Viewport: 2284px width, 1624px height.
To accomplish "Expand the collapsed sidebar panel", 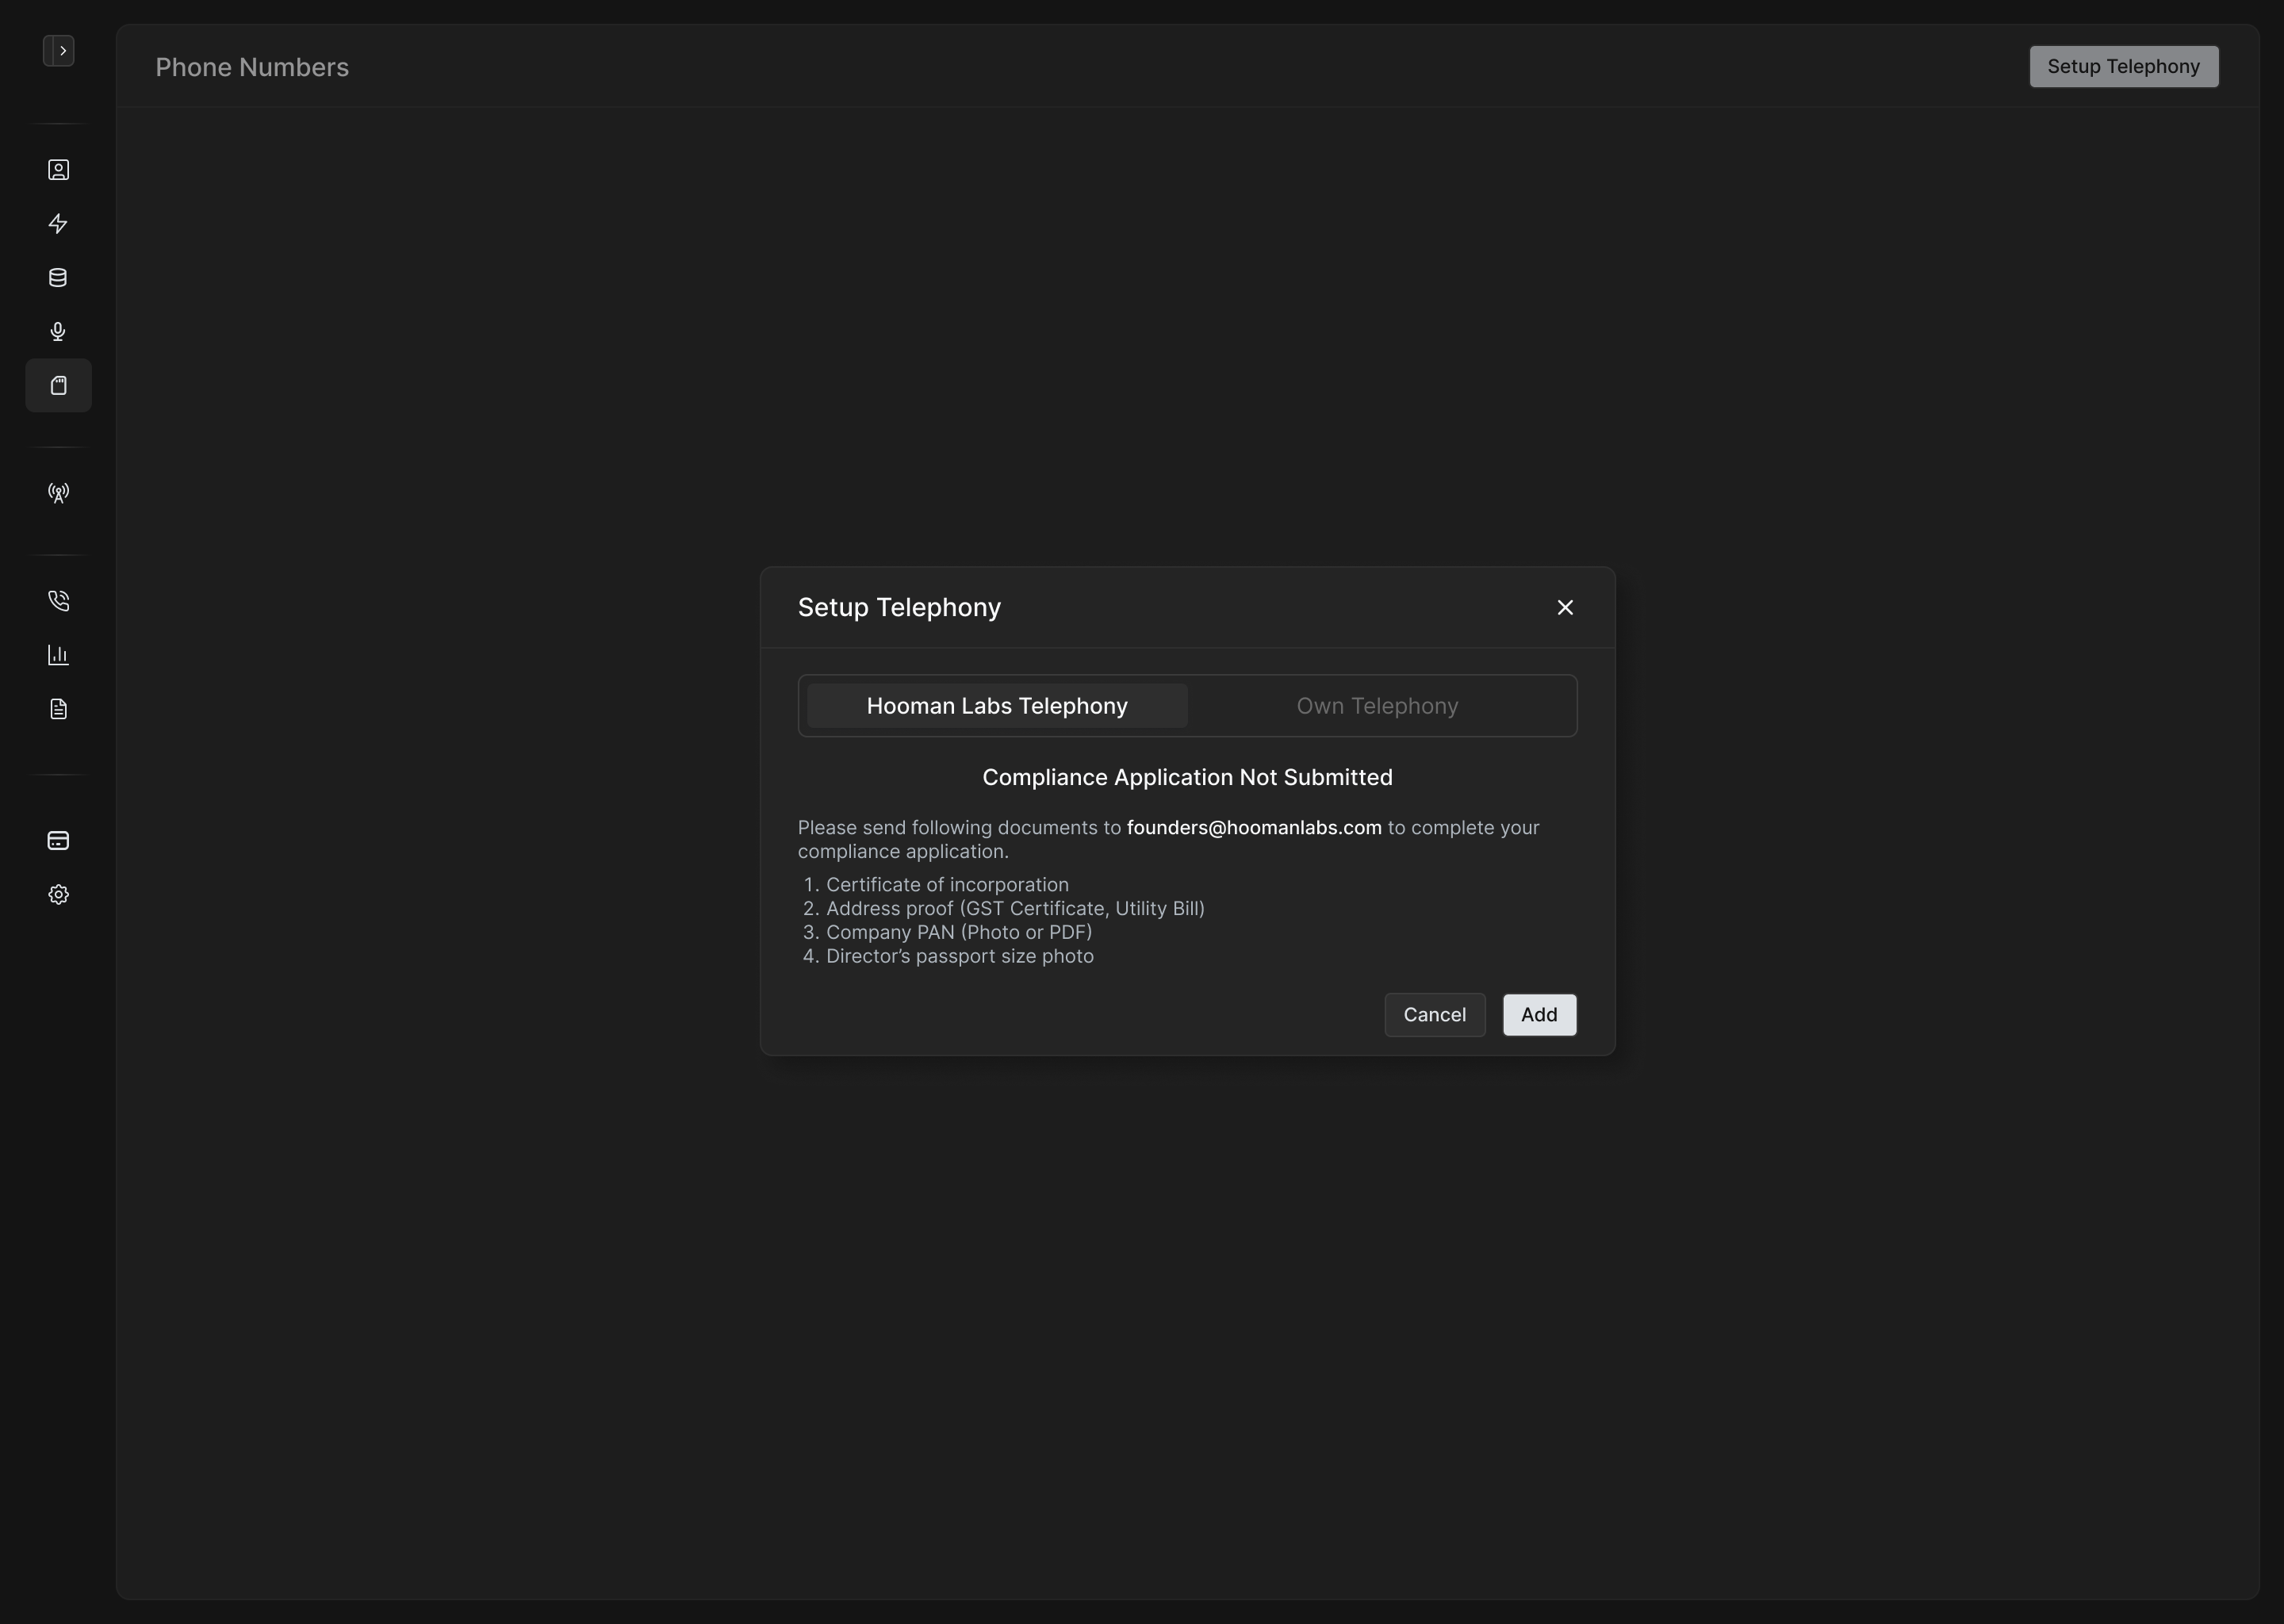I will pyautogui.click(x=59, y=51).
